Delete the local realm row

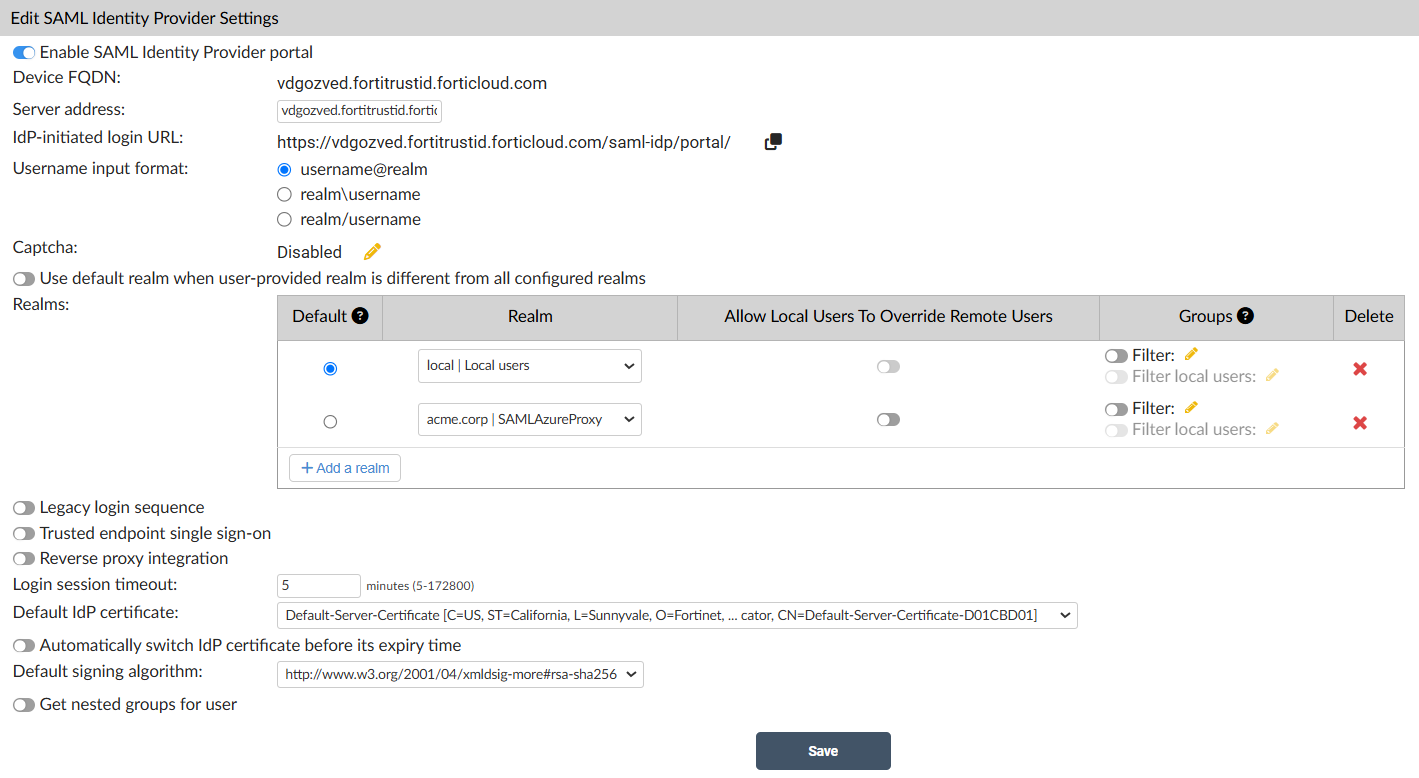click(1360, 368)
